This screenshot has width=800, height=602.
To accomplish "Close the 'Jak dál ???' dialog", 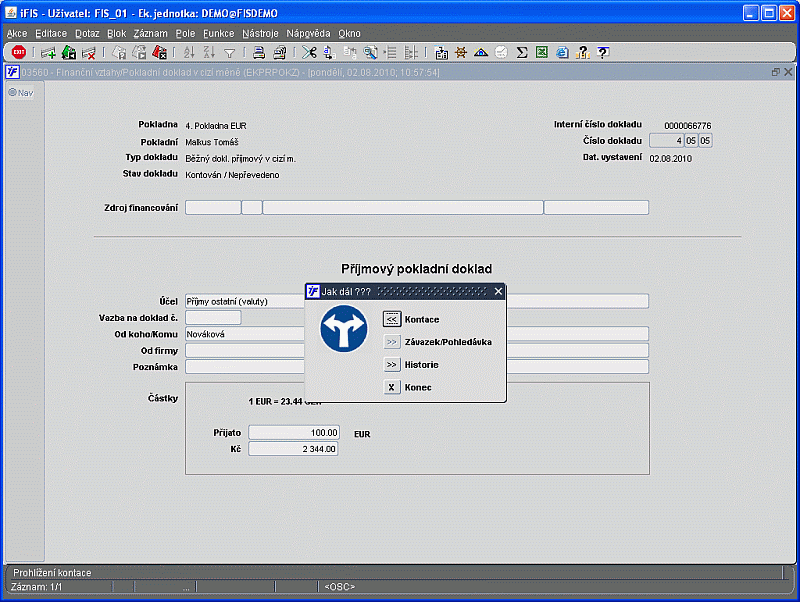I will pos(498,291).
